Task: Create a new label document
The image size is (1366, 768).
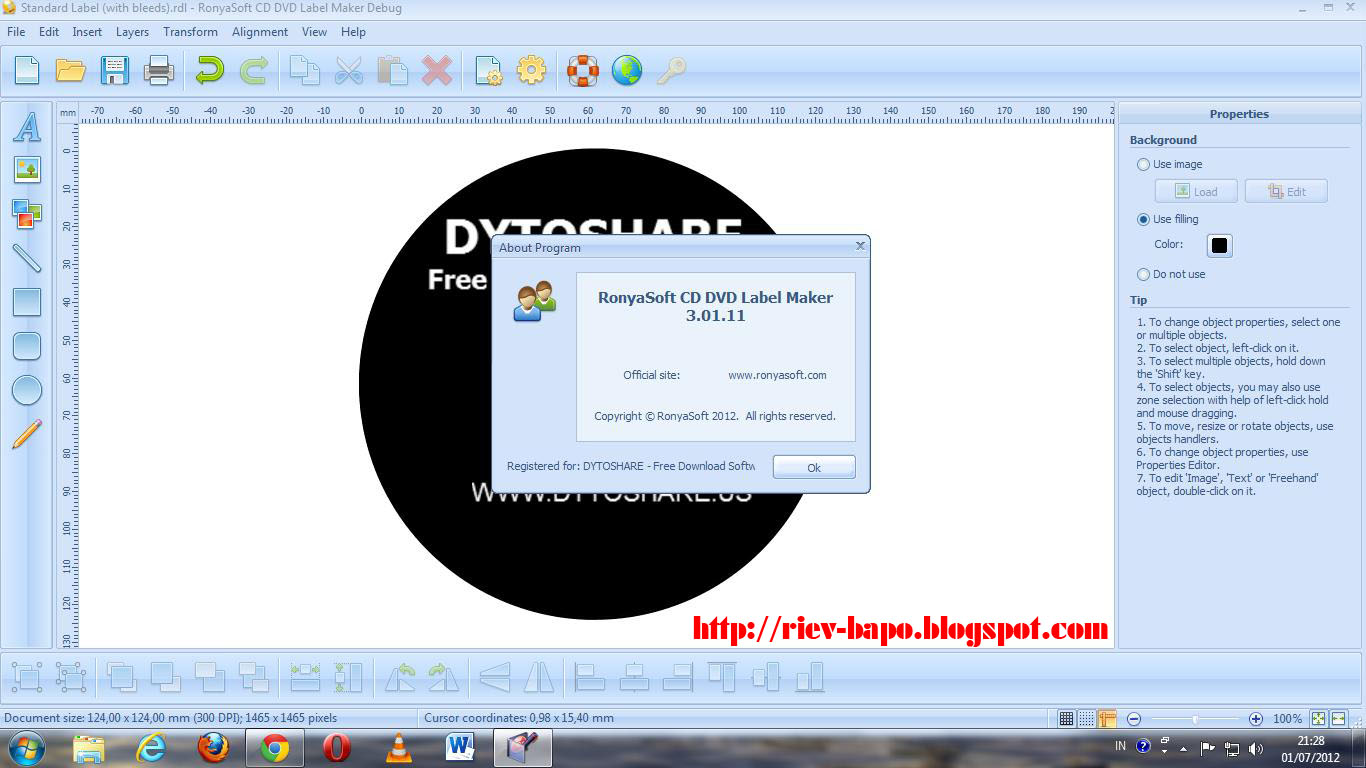Action: tap(27, 70)
